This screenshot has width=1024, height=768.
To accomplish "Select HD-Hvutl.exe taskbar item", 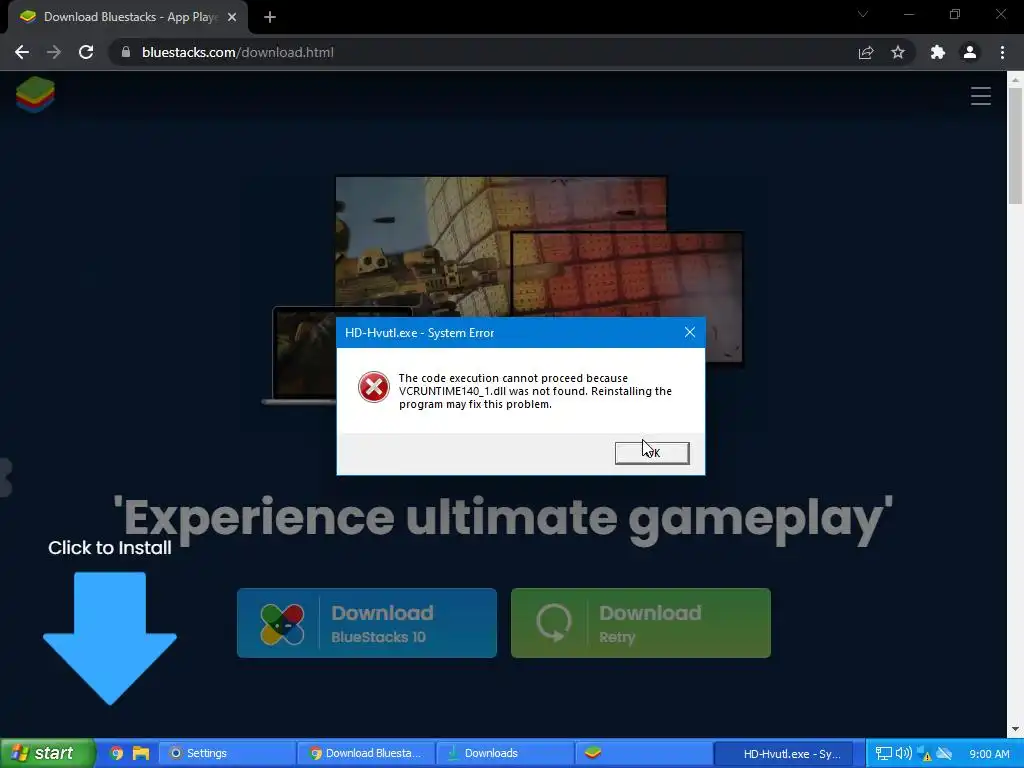I will (x=784, y=753).
